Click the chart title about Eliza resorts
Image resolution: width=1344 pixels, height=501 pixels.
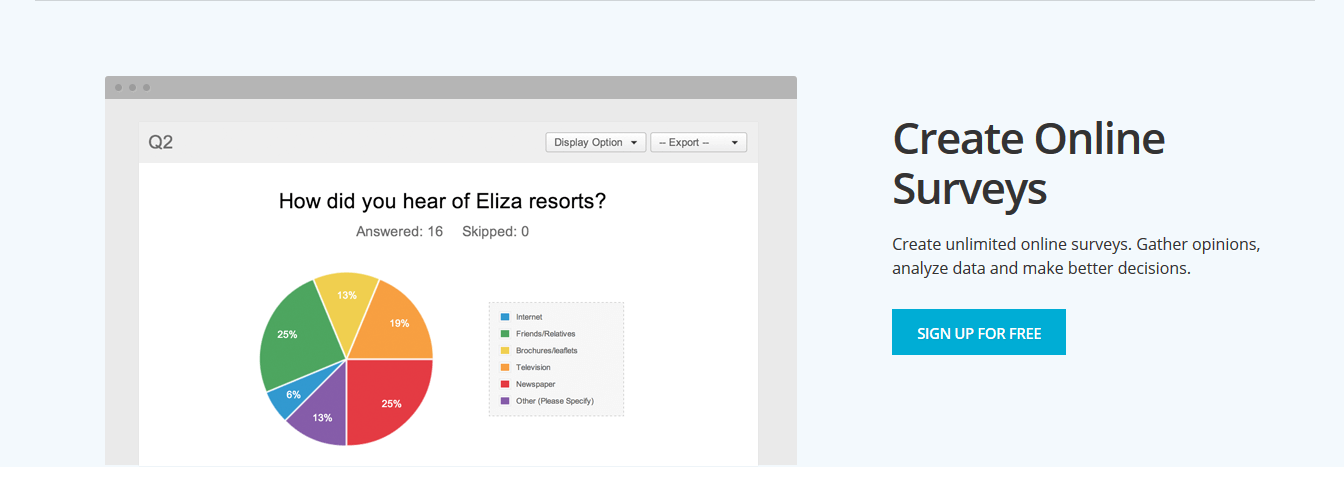[442, 201]
